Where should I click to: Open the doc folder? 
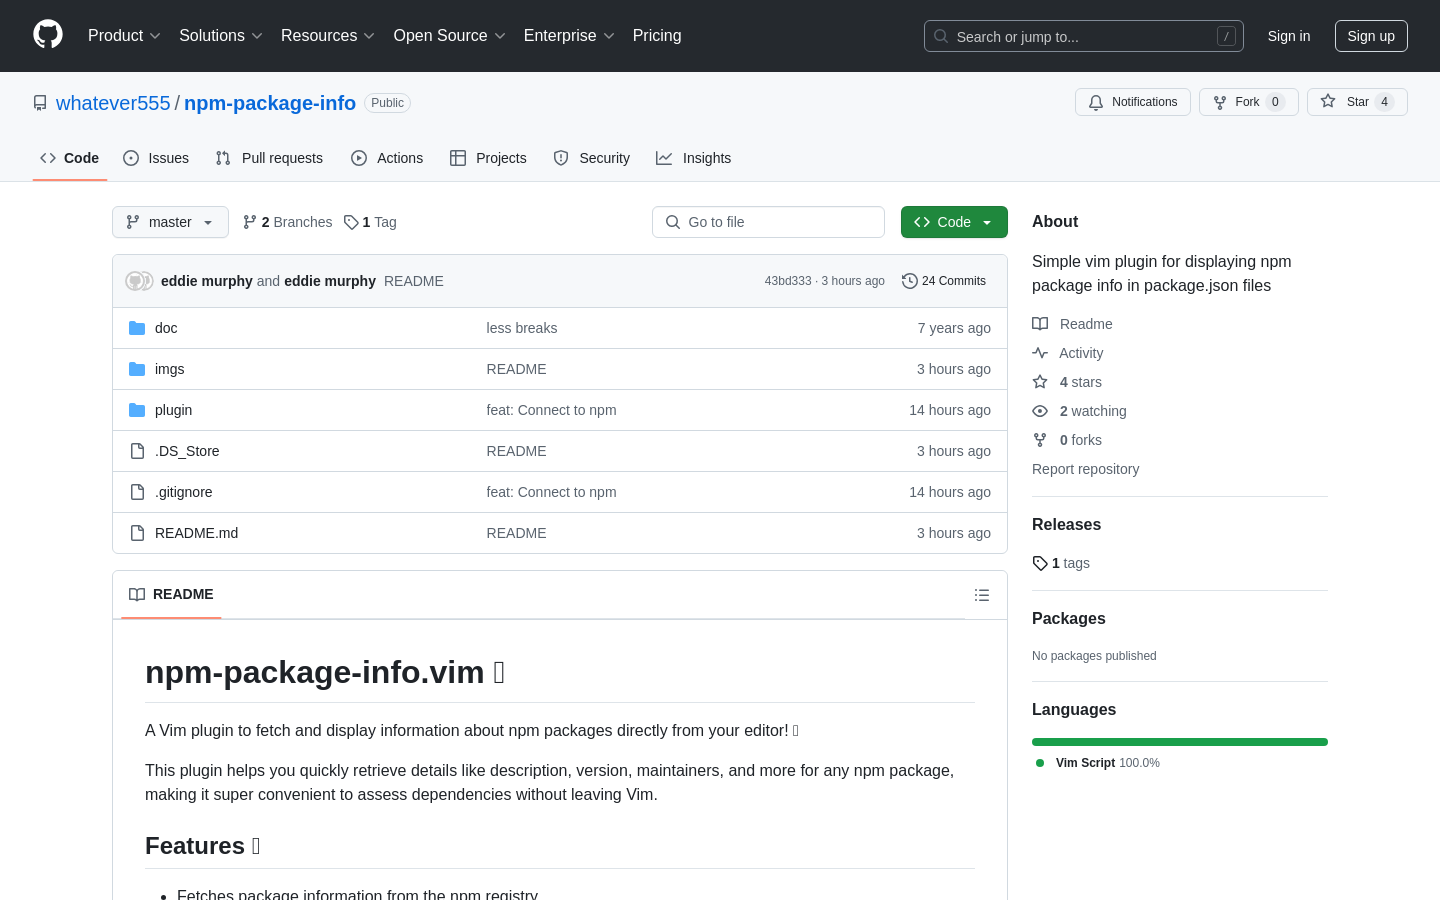point(166,328)
